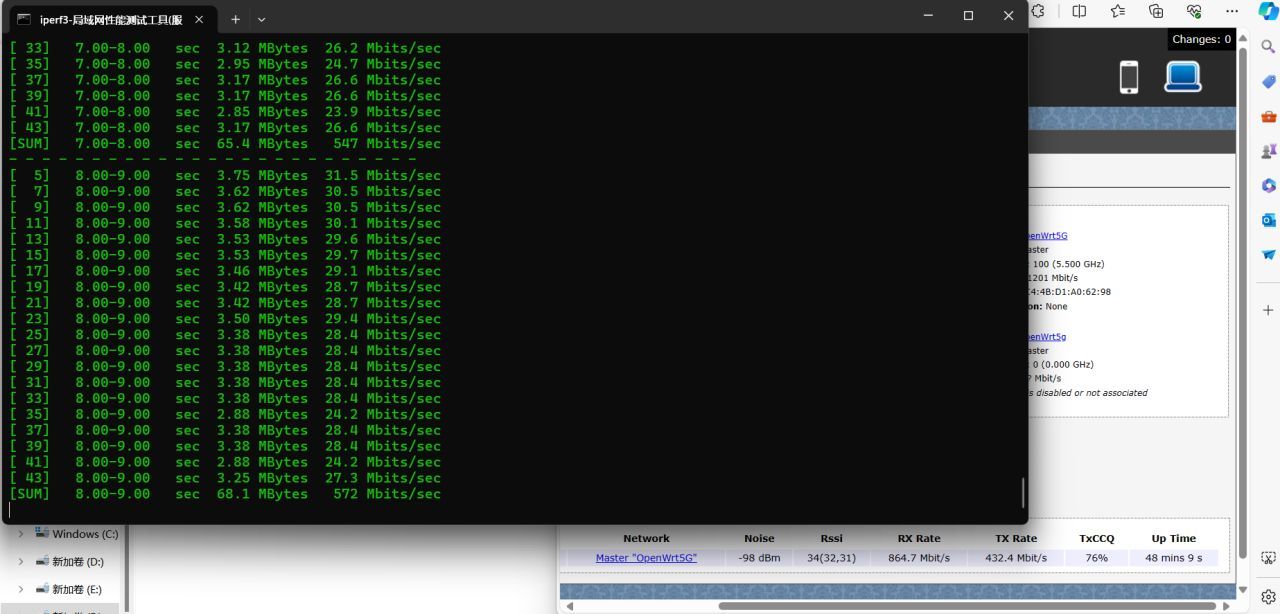Screen dimensions: 1280x614
Task: Click the 432.4 Mbit/s TX rate value
Action: pyautogui.click(x=1016, y=558)
